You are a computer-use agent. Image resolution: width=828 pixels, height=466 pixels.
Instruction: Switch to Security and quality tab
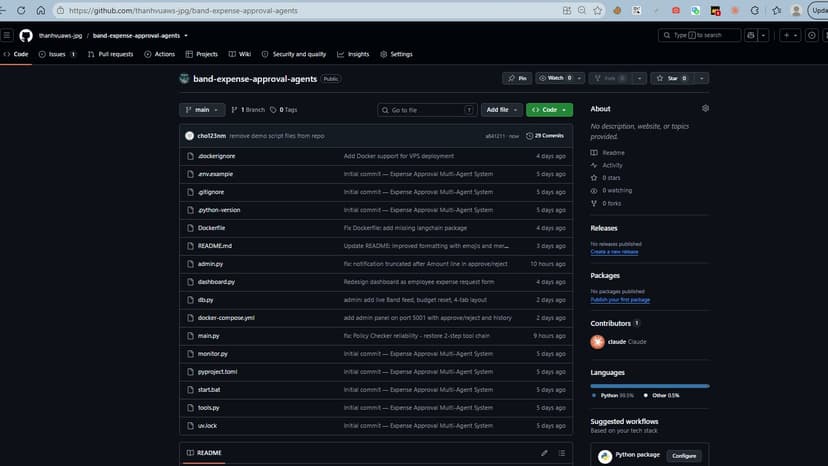(294, 54)
